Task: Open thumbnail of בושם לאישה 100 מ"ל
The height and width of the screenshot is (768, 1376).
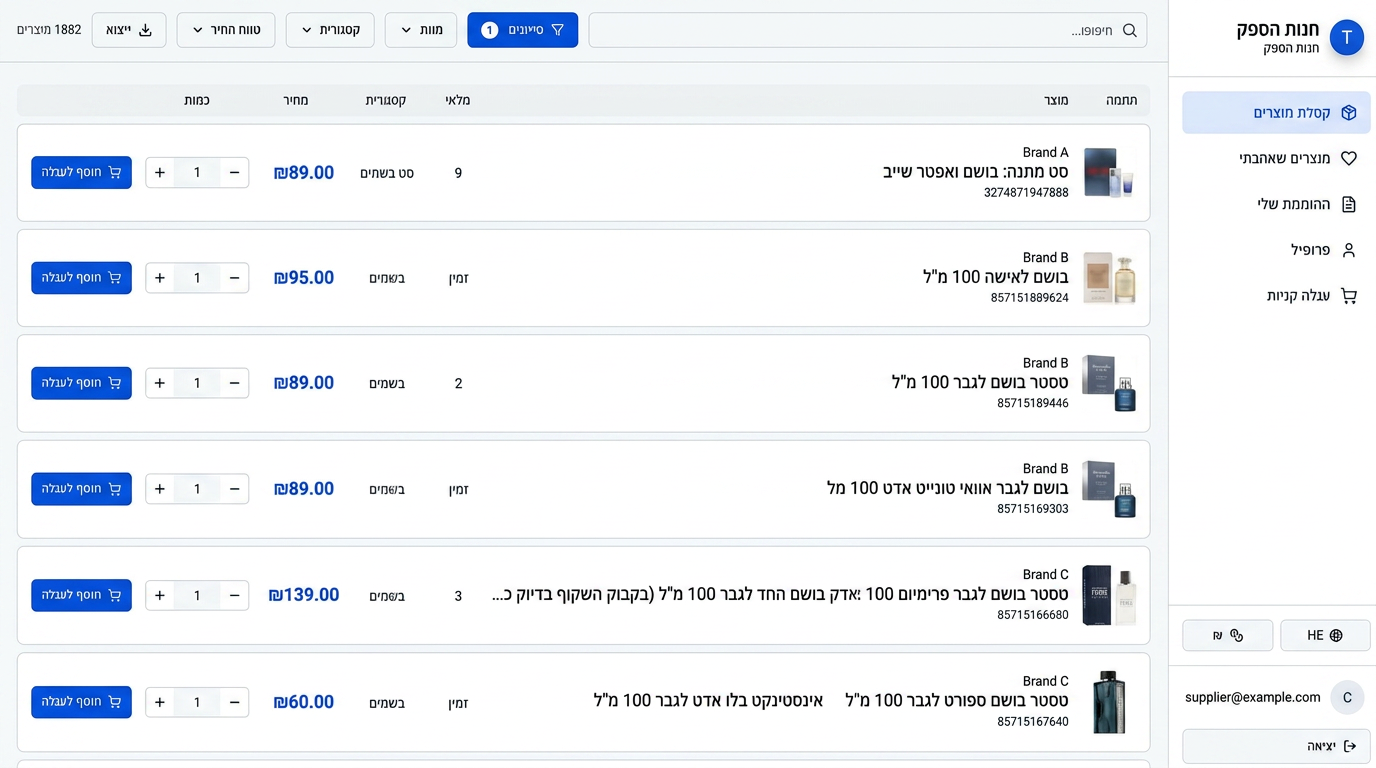Action: pyautogui.click(x=1109, y=278)
